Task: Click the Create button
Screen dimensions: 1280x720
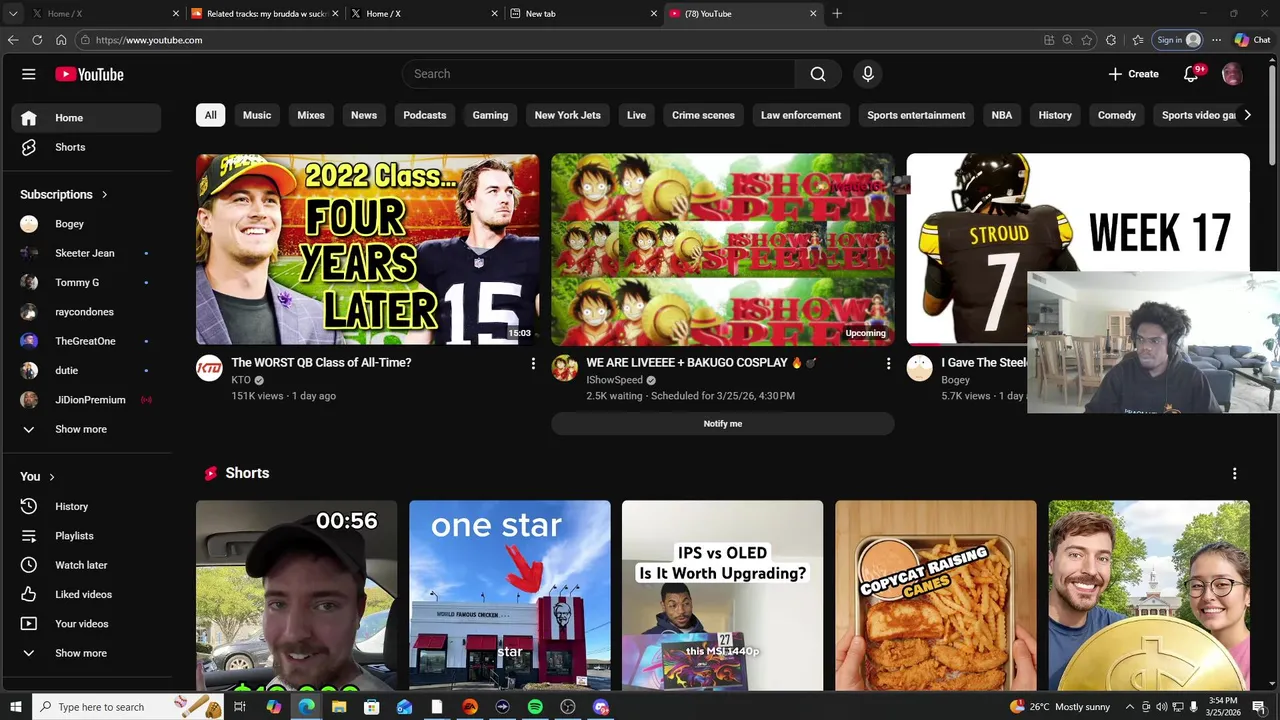Action: [x=1133, y=74]
